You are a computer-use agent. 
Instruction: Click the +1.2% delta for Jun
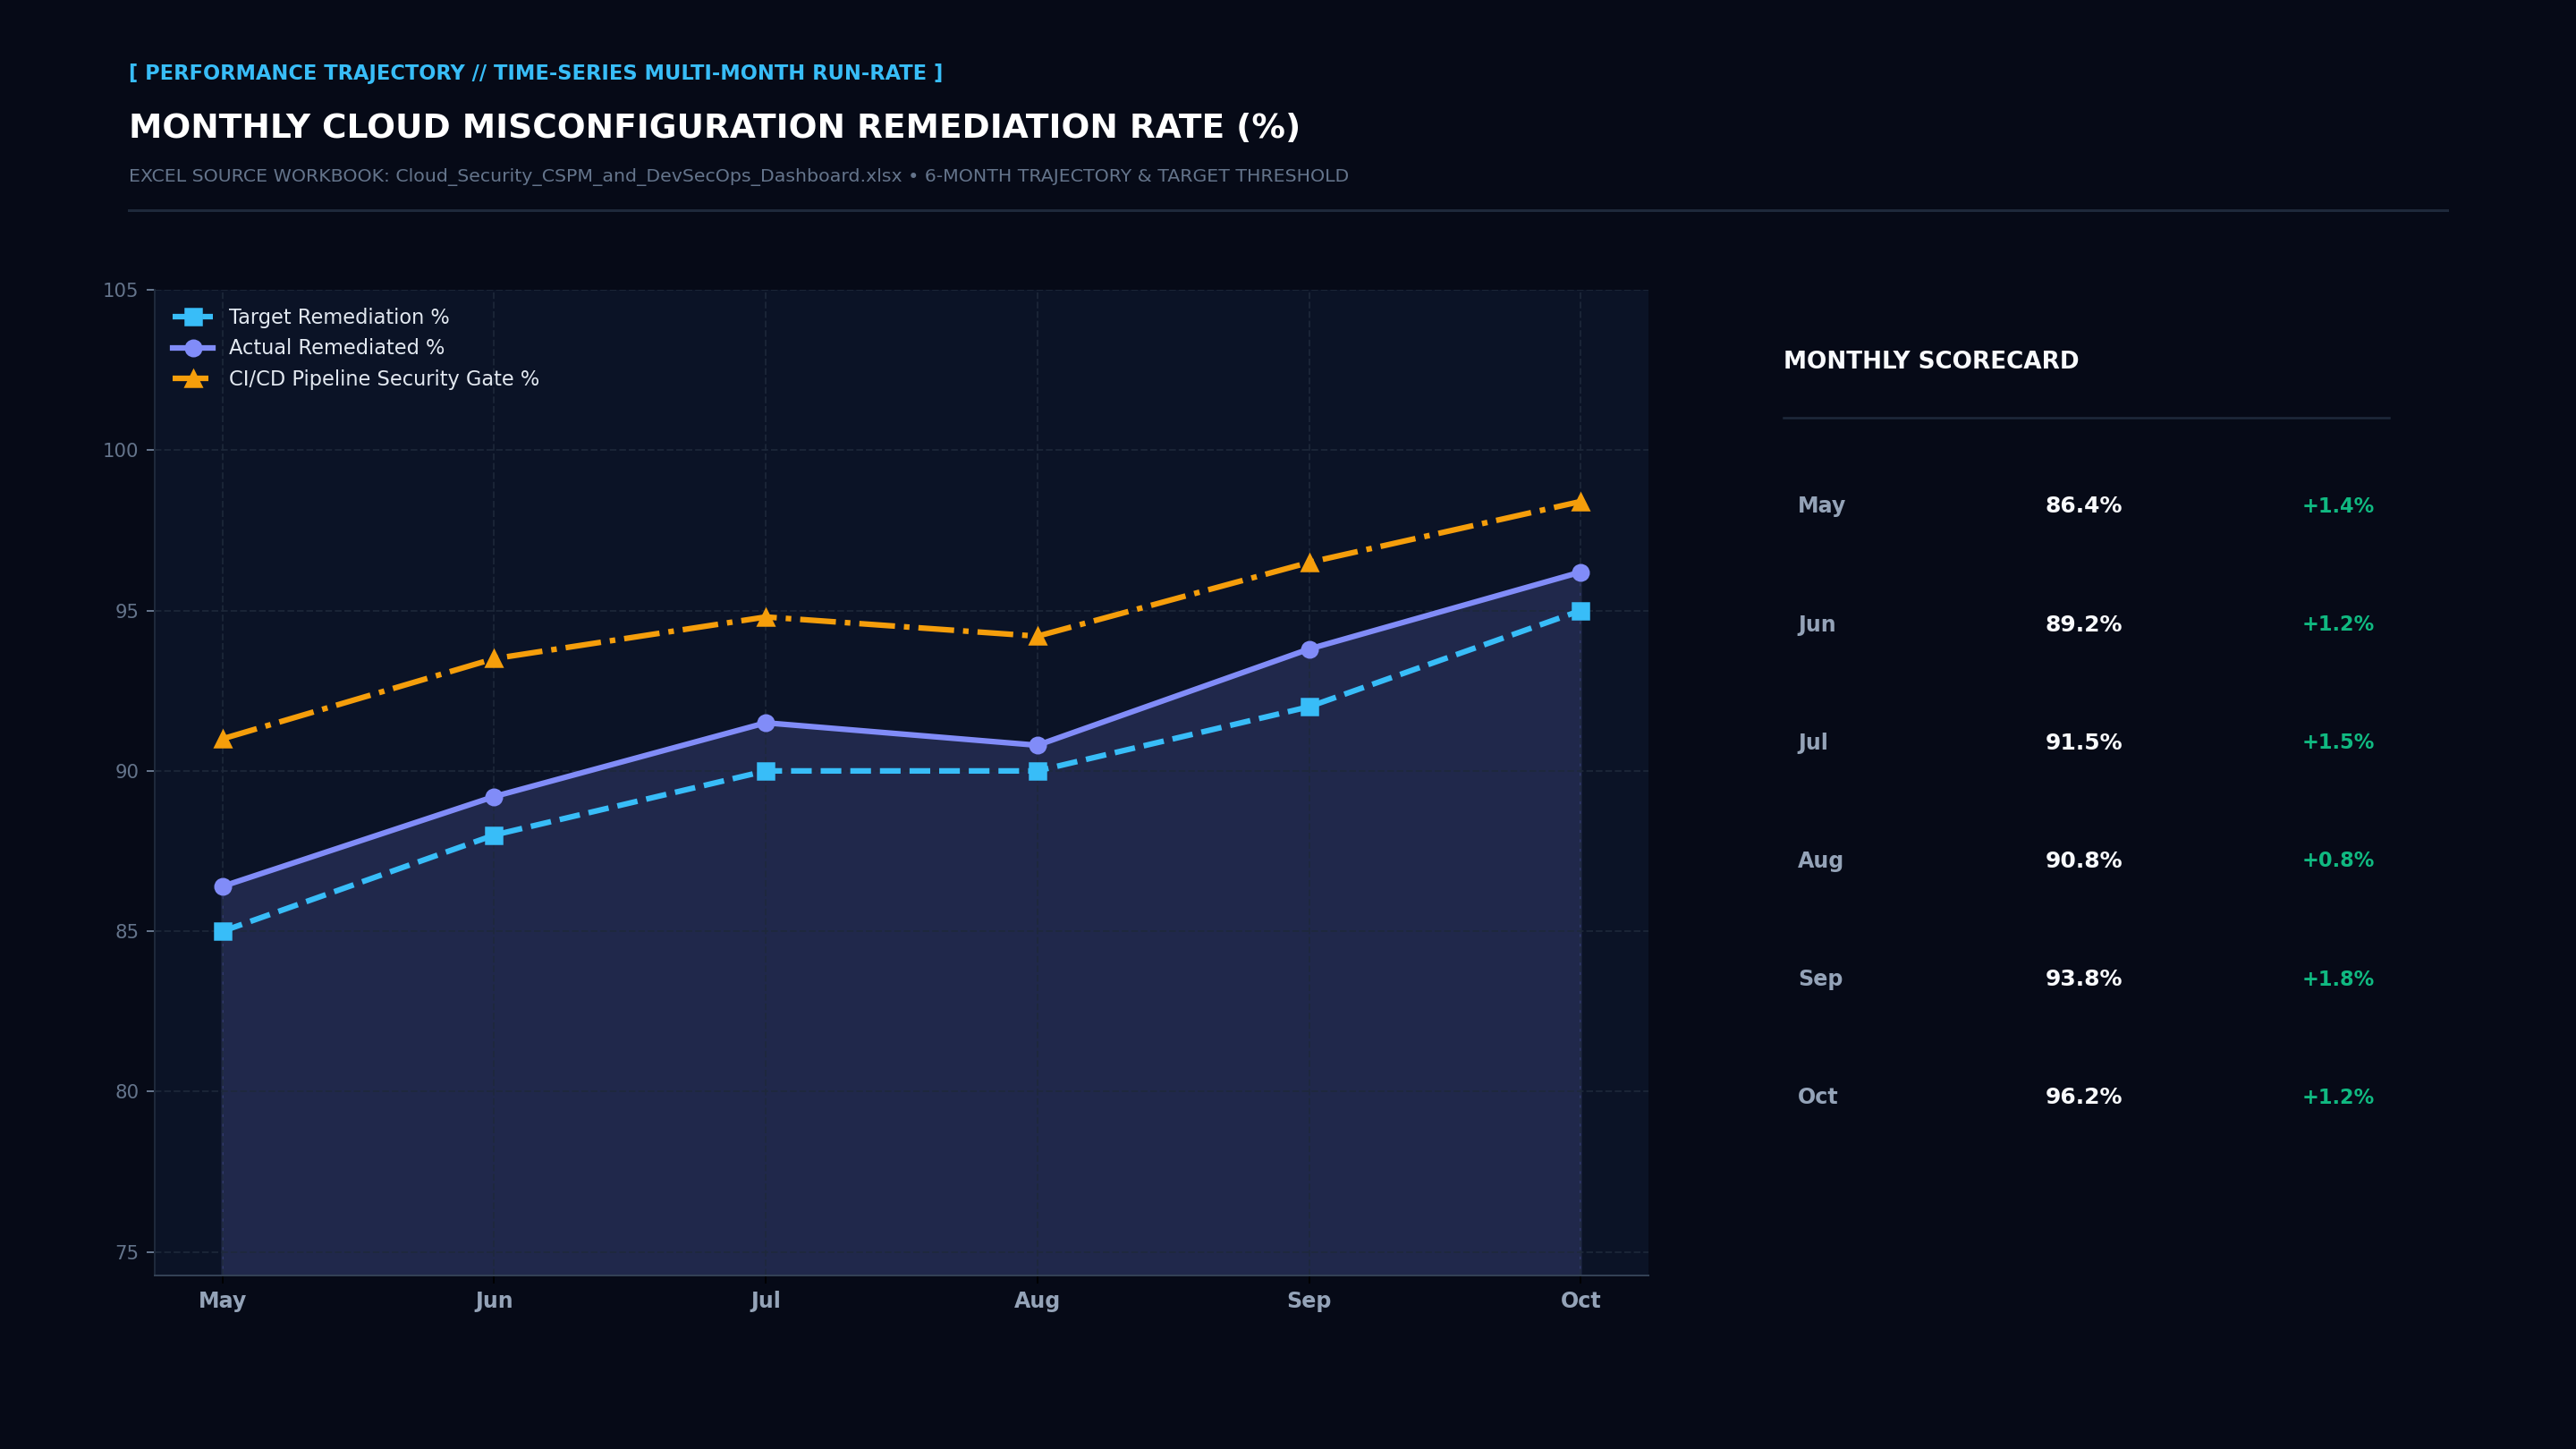(2338, 624)
